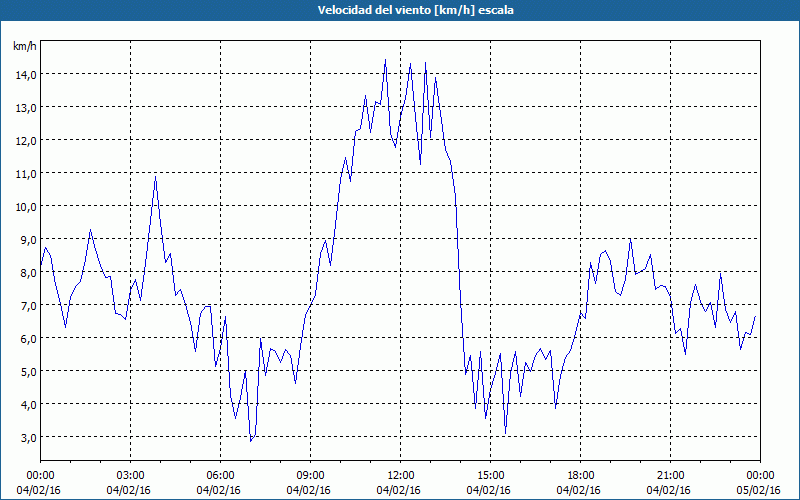Image resolution: width=800 pixels, height=500 pixels.
Task: Click the wind speed minimum near 07:00
Action: click(251, 441)
